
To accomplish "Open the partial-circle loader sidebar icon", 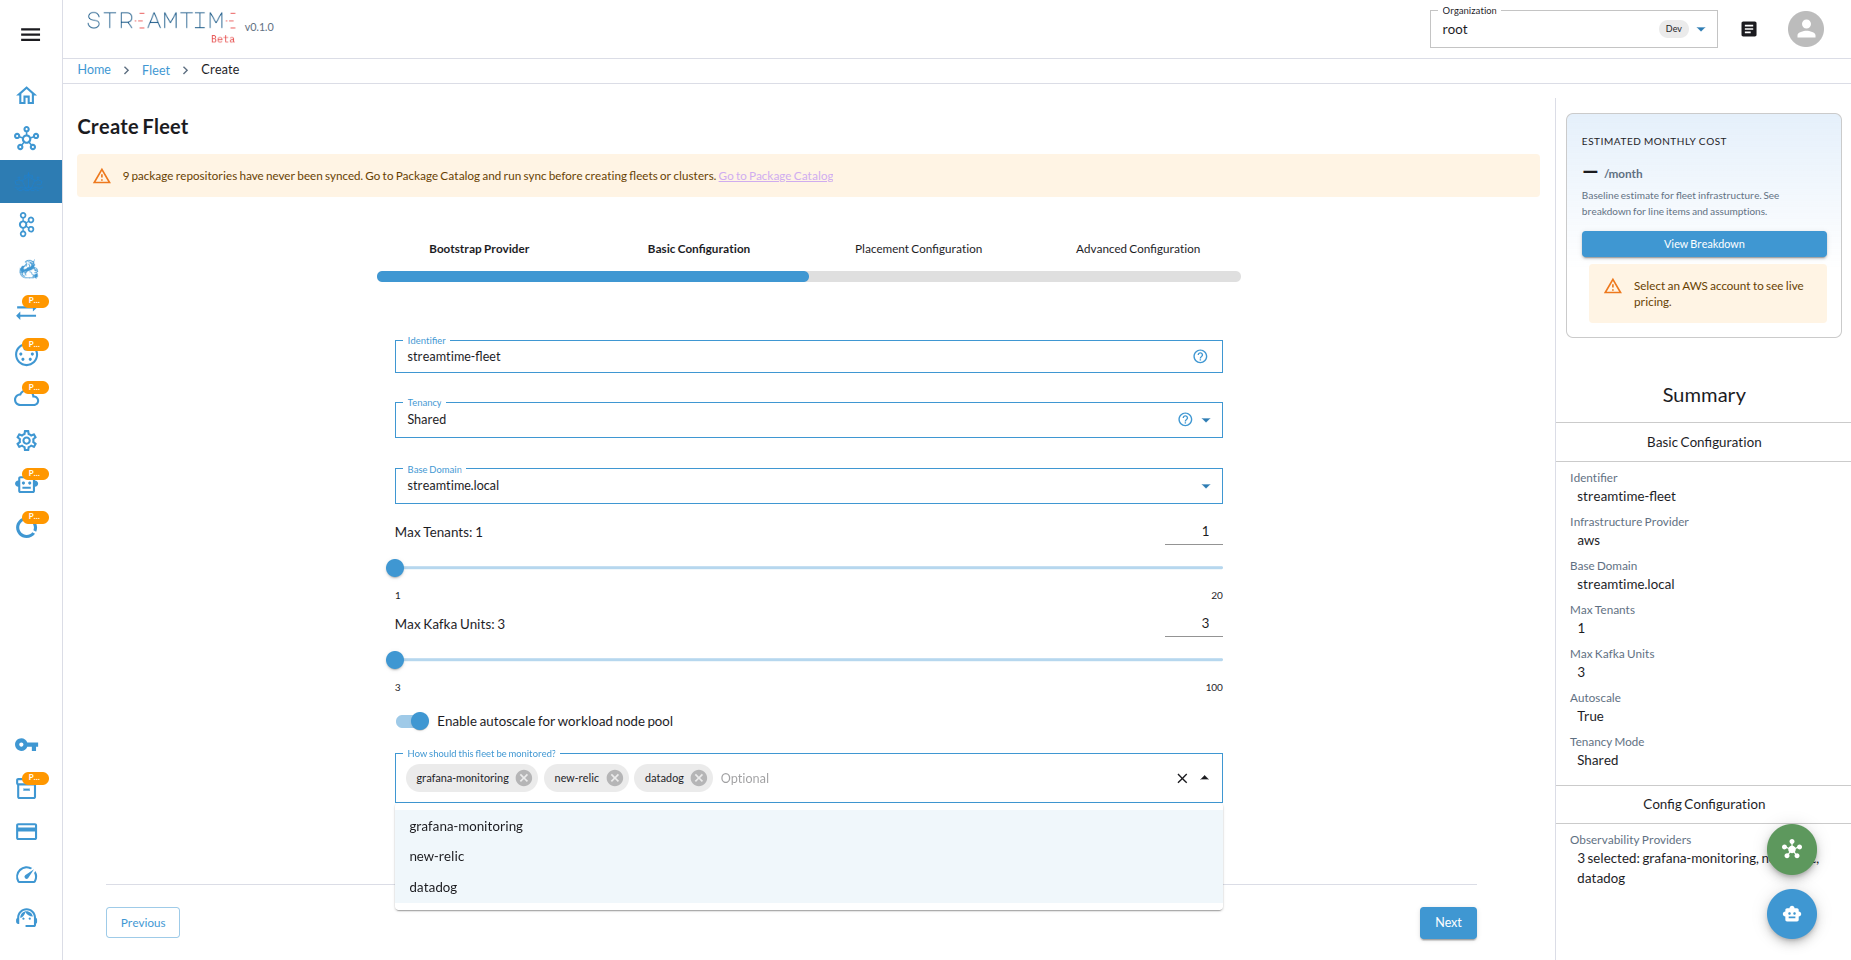I will tap(27, 527).
